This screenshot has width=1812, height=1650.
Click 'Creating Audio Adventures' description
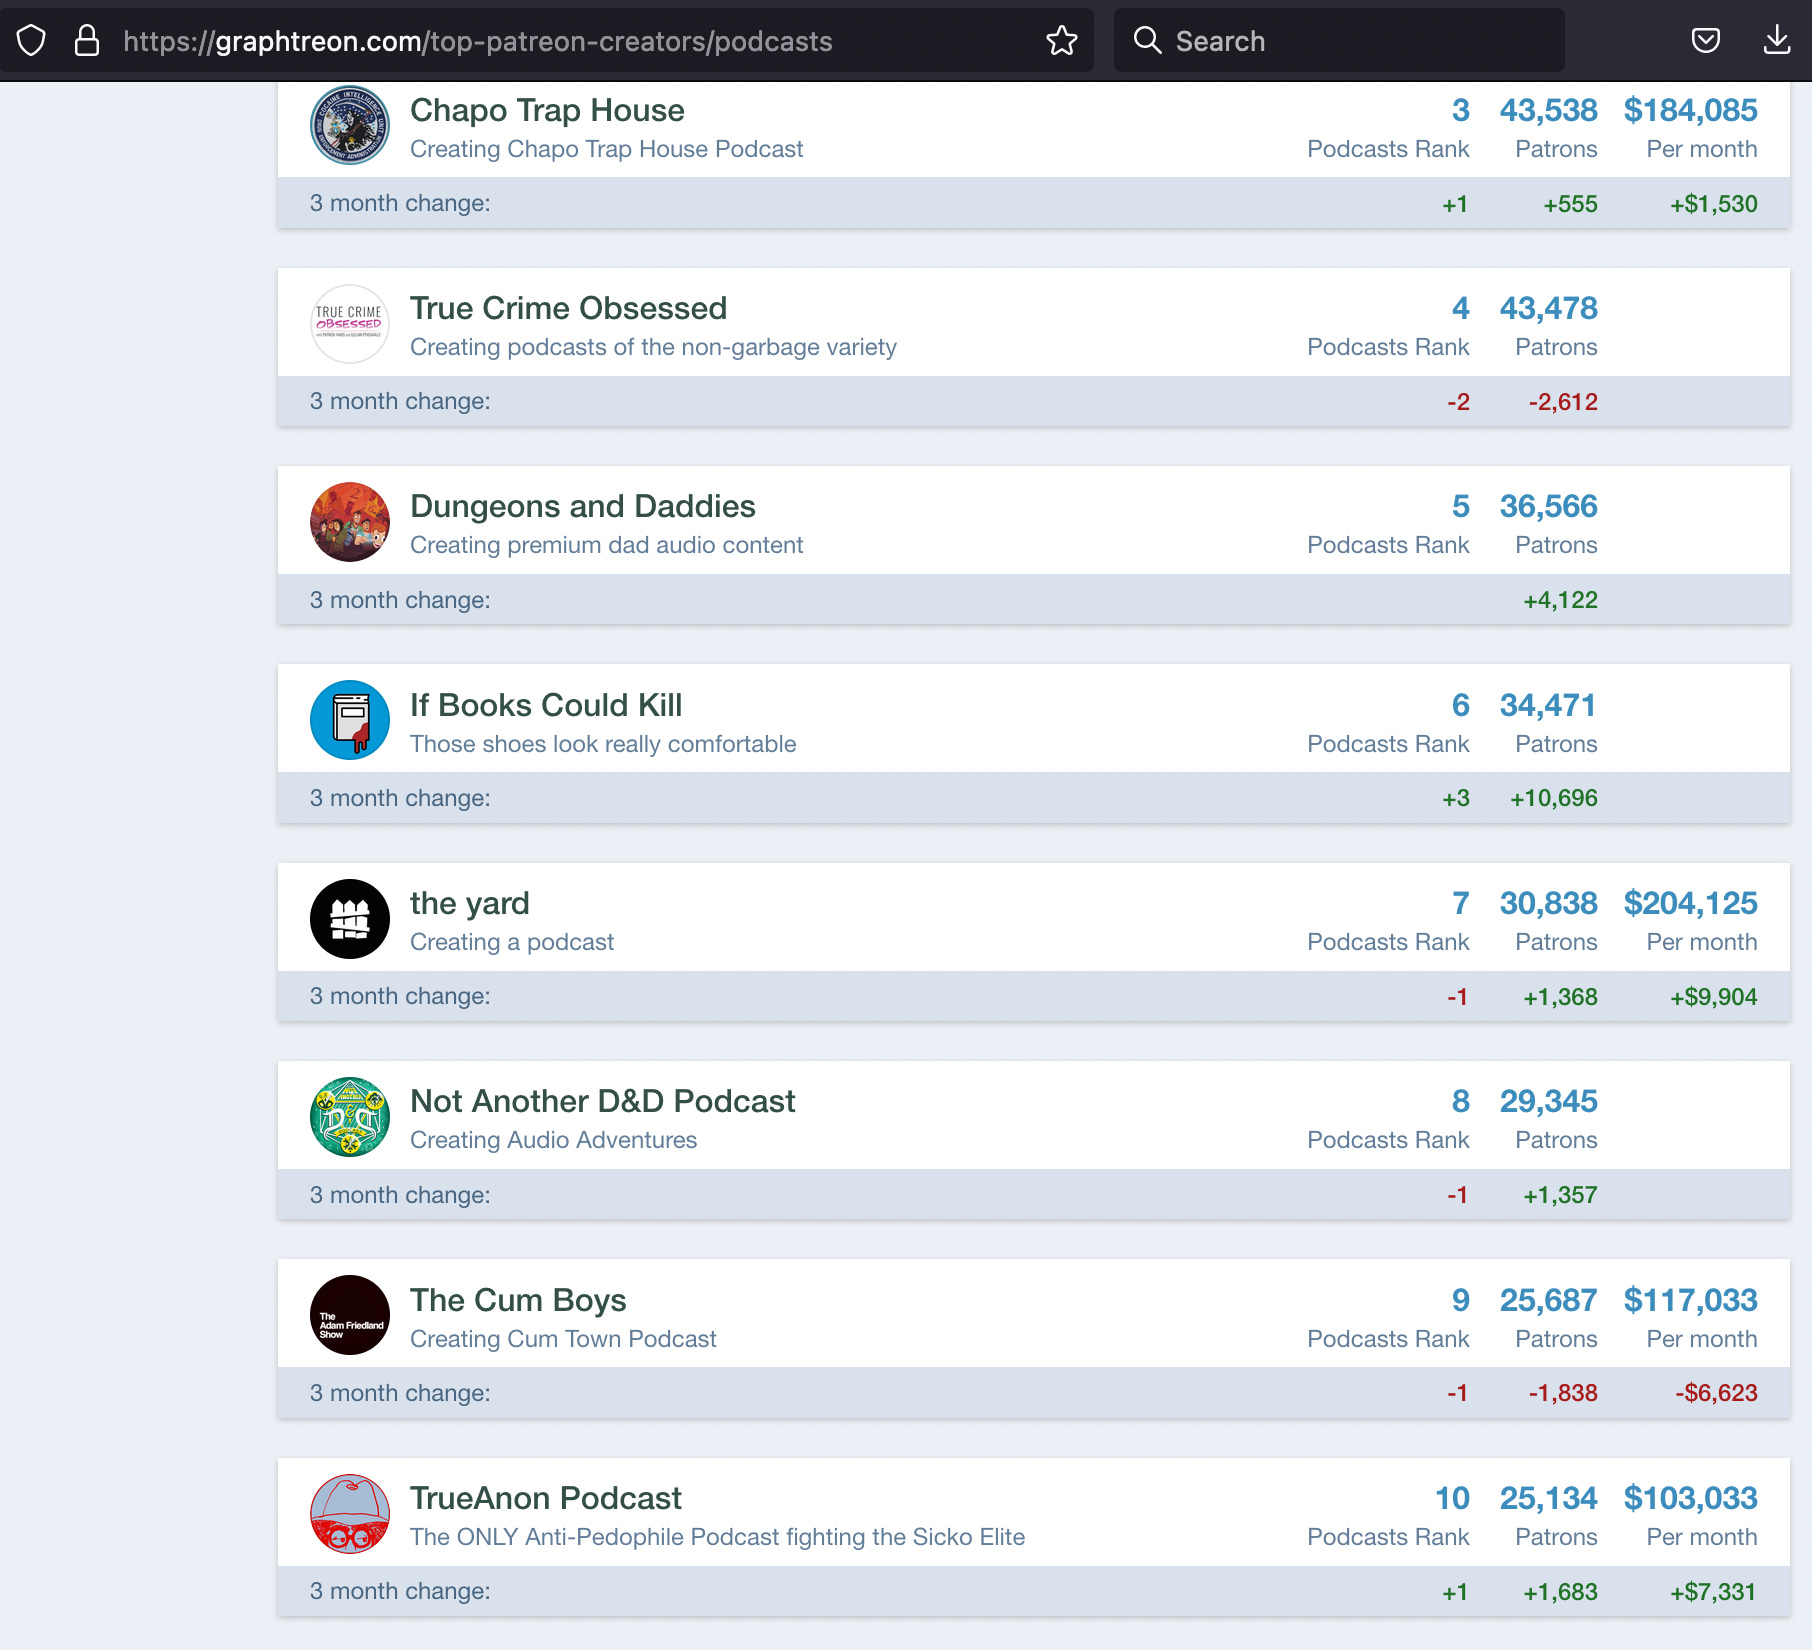click(553, 1140)
